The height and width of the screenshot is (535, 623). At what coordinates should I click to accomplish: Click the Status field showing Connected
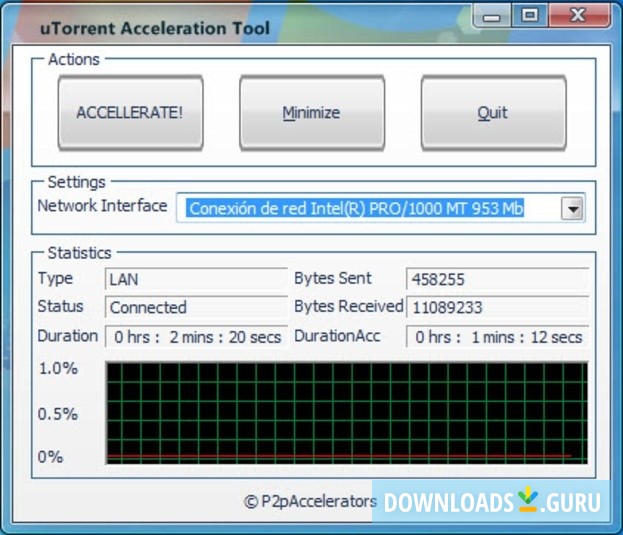click(x=196, y=307)
